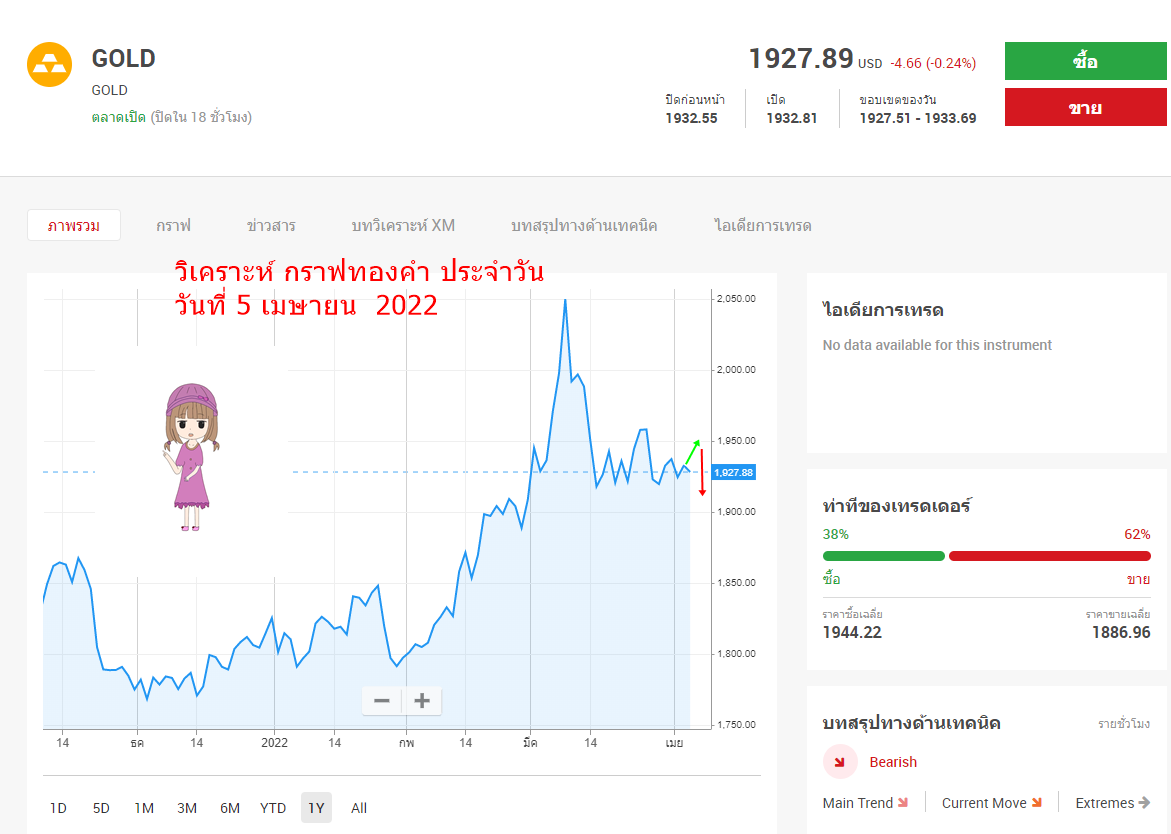1171x834 pixels.
Task: Open the บทวิเคราะห์ XM tab
Action: (403, 225)
